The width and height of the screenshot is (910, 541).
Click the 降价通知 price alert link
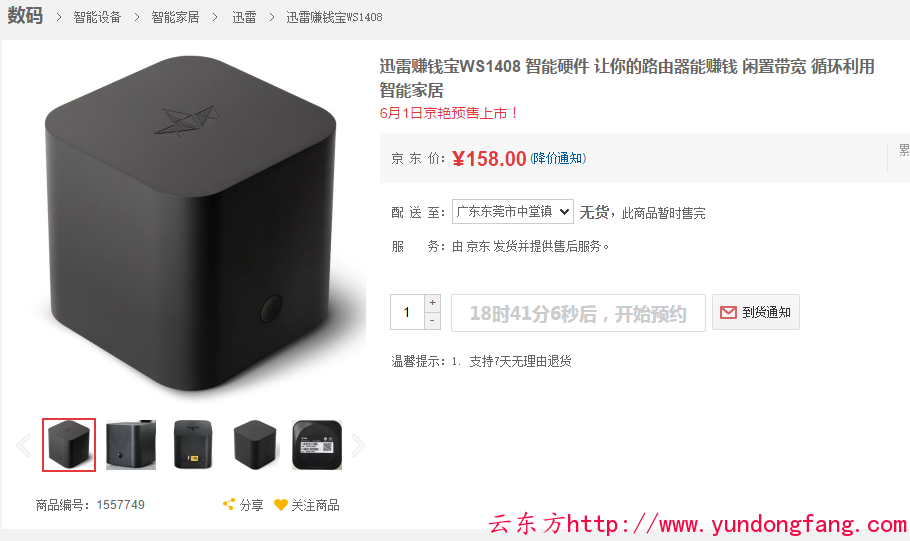click(x=558, y=158)
